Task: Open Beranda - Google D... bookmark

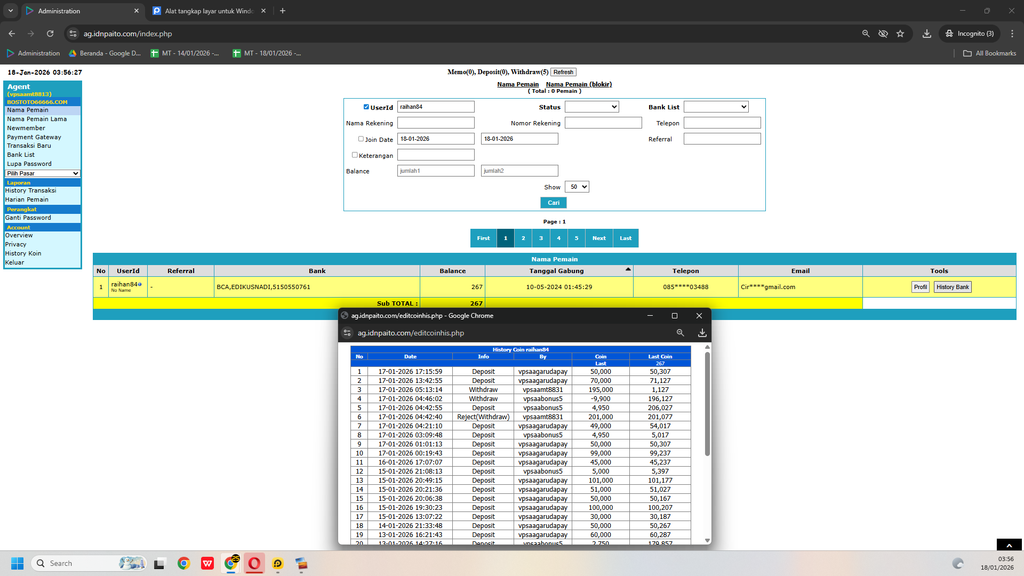Action: 105,53
